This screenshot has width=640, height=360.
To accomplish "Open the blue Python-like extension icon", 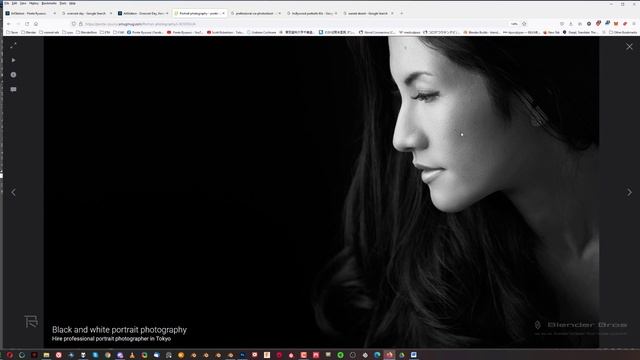I will pyautogui.click(x=607, y=23).
